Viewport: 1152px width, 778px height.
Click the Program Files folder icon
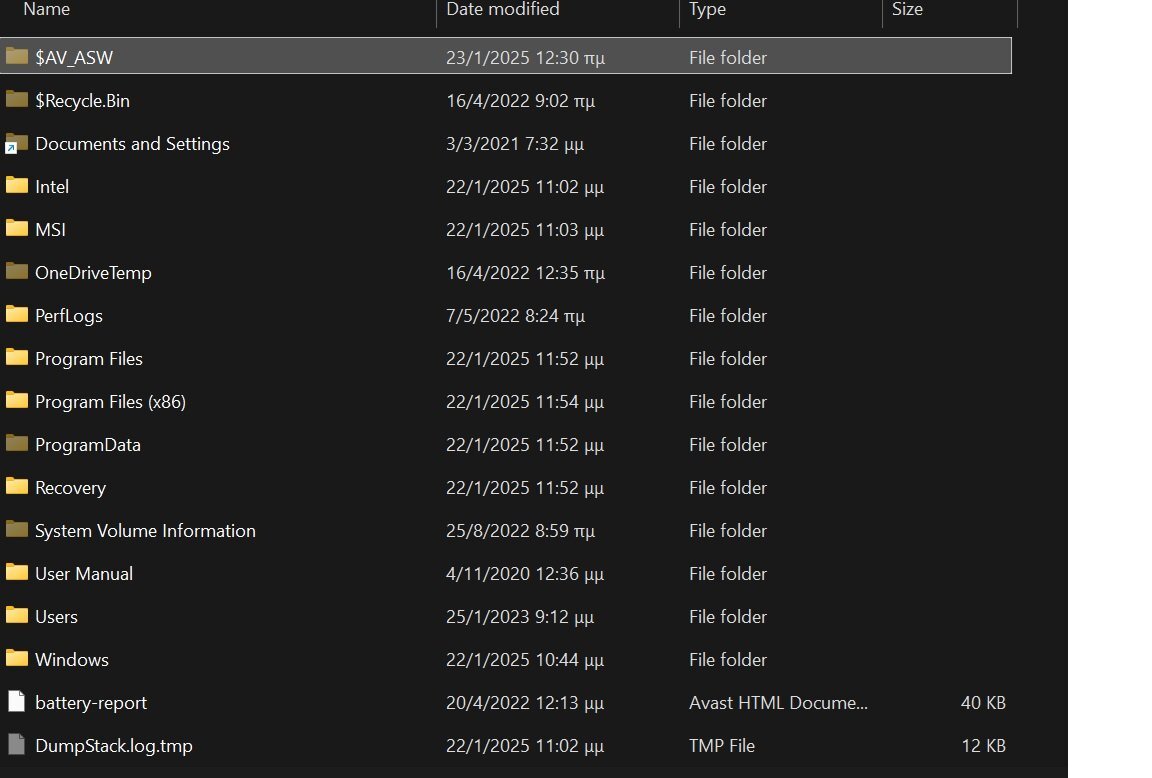click(x=16, y=358)
